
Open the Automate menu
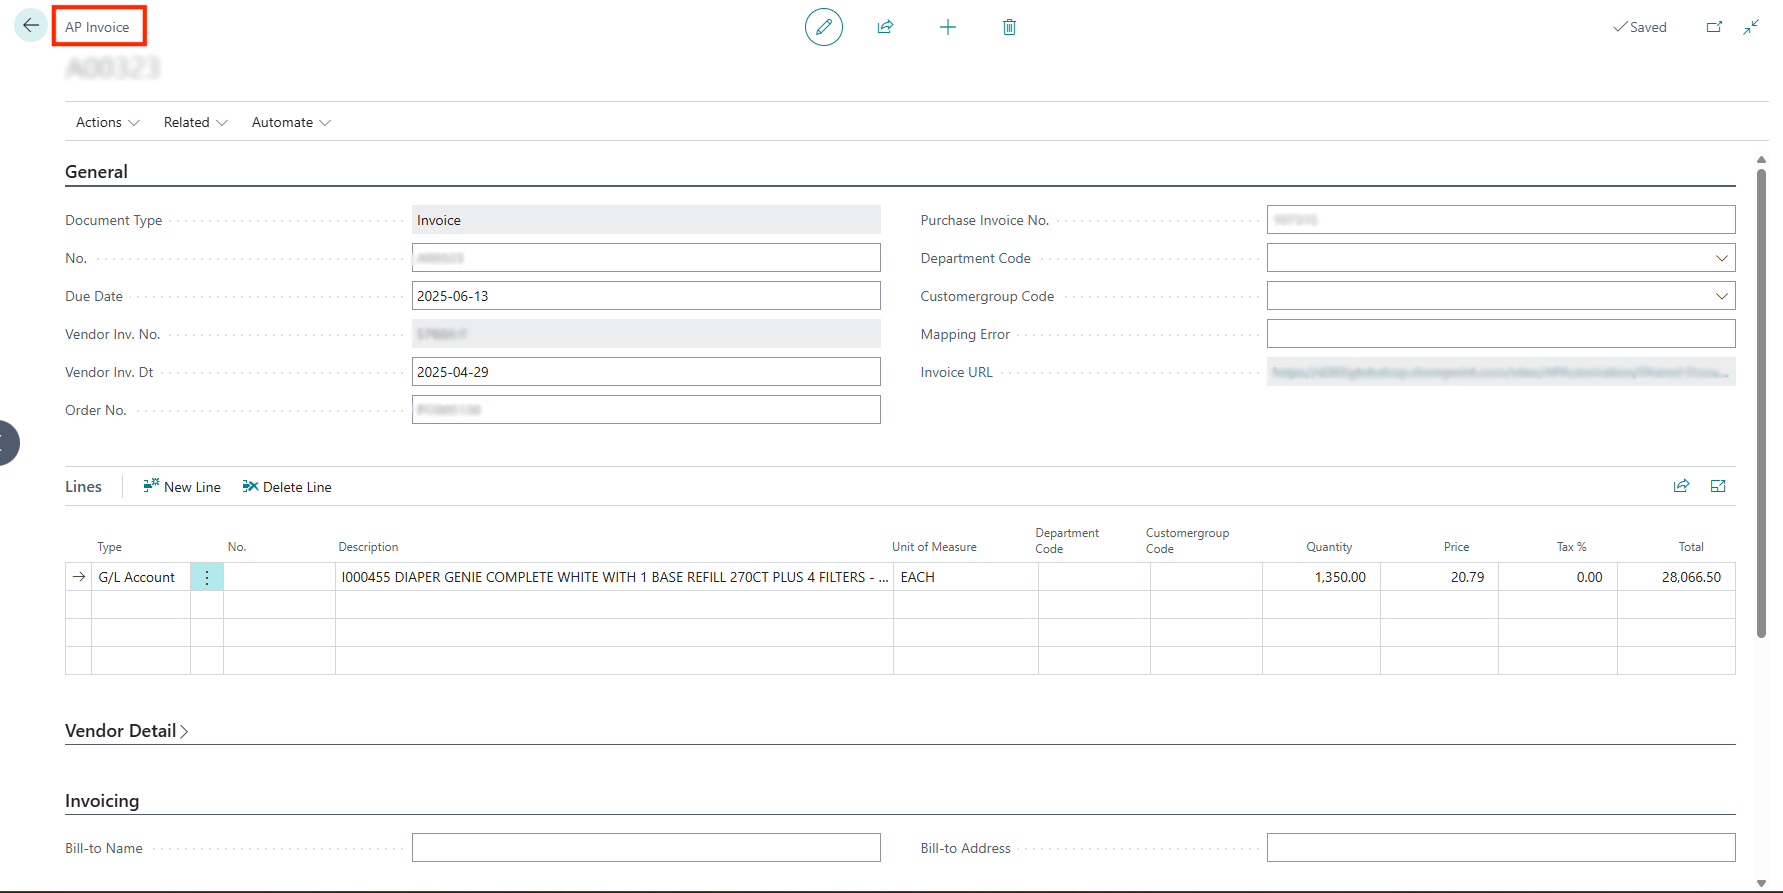pos(291,122)
